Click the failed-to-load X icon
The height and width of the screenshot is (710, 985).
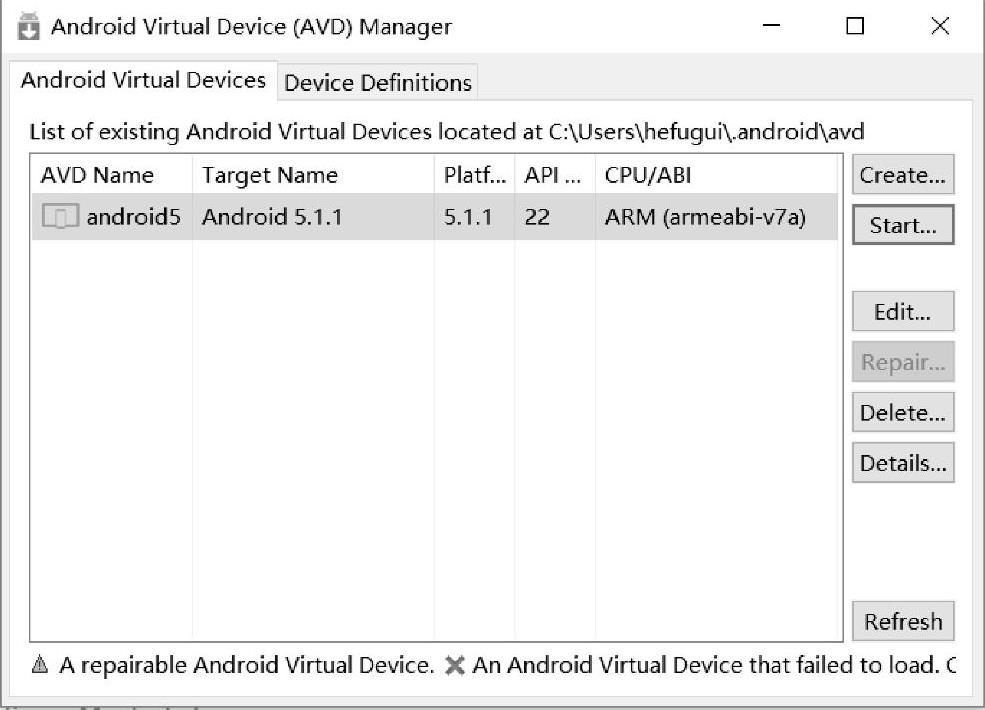click(455, 665)
